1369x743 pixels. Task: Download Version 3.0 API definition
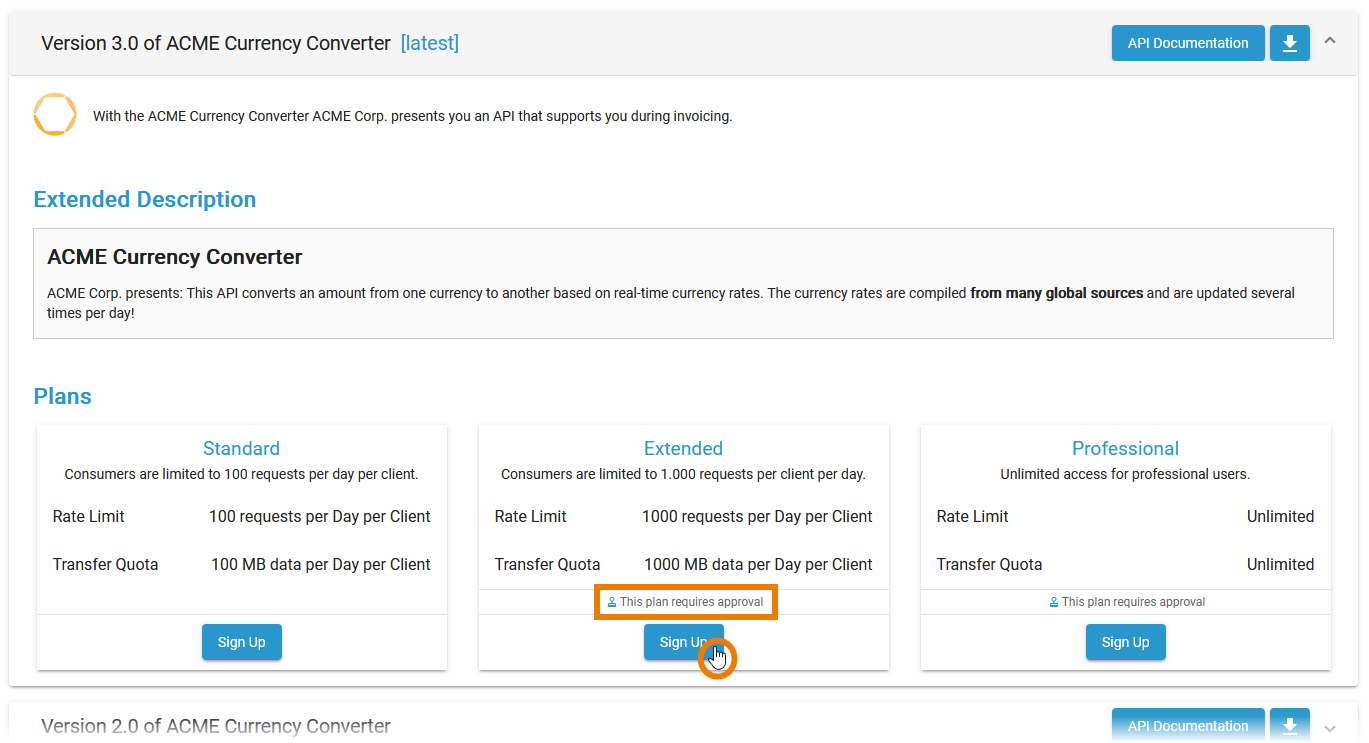(x=1290, y=43)
